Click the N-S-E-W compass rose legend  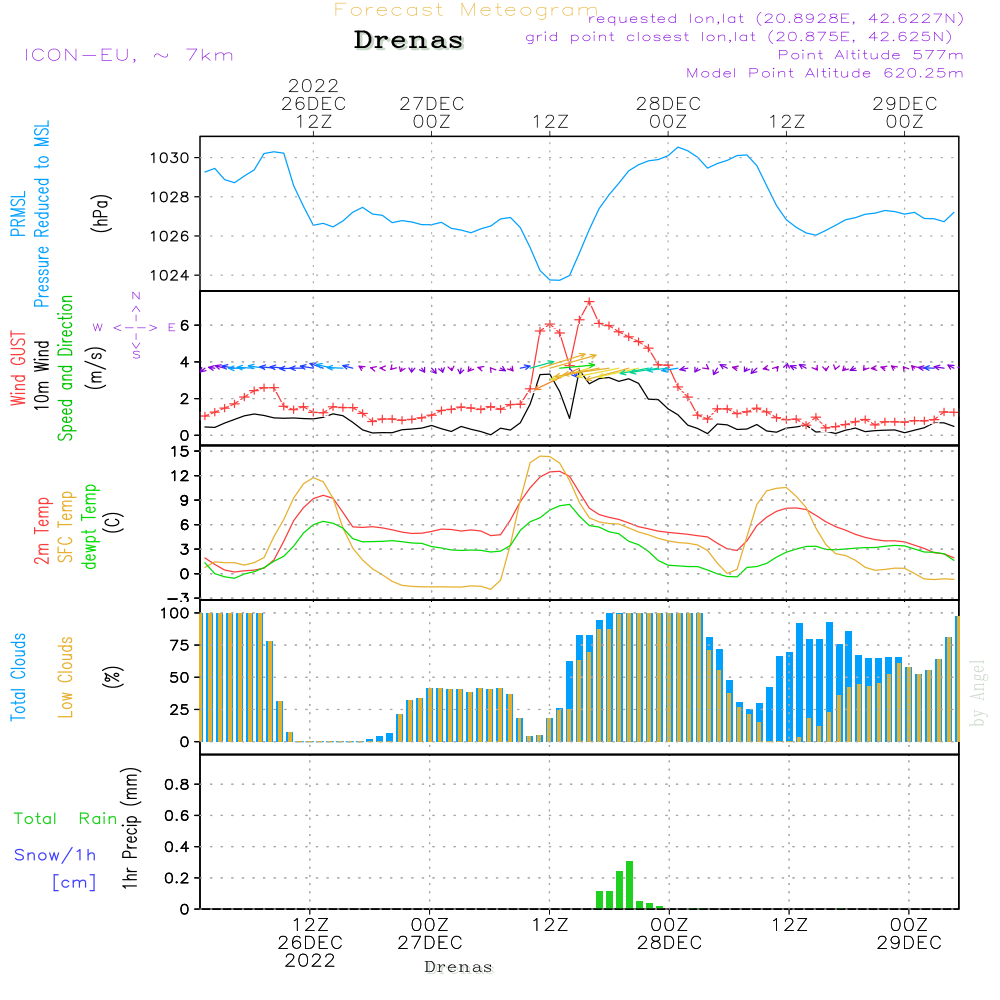(x=135, y=327)
